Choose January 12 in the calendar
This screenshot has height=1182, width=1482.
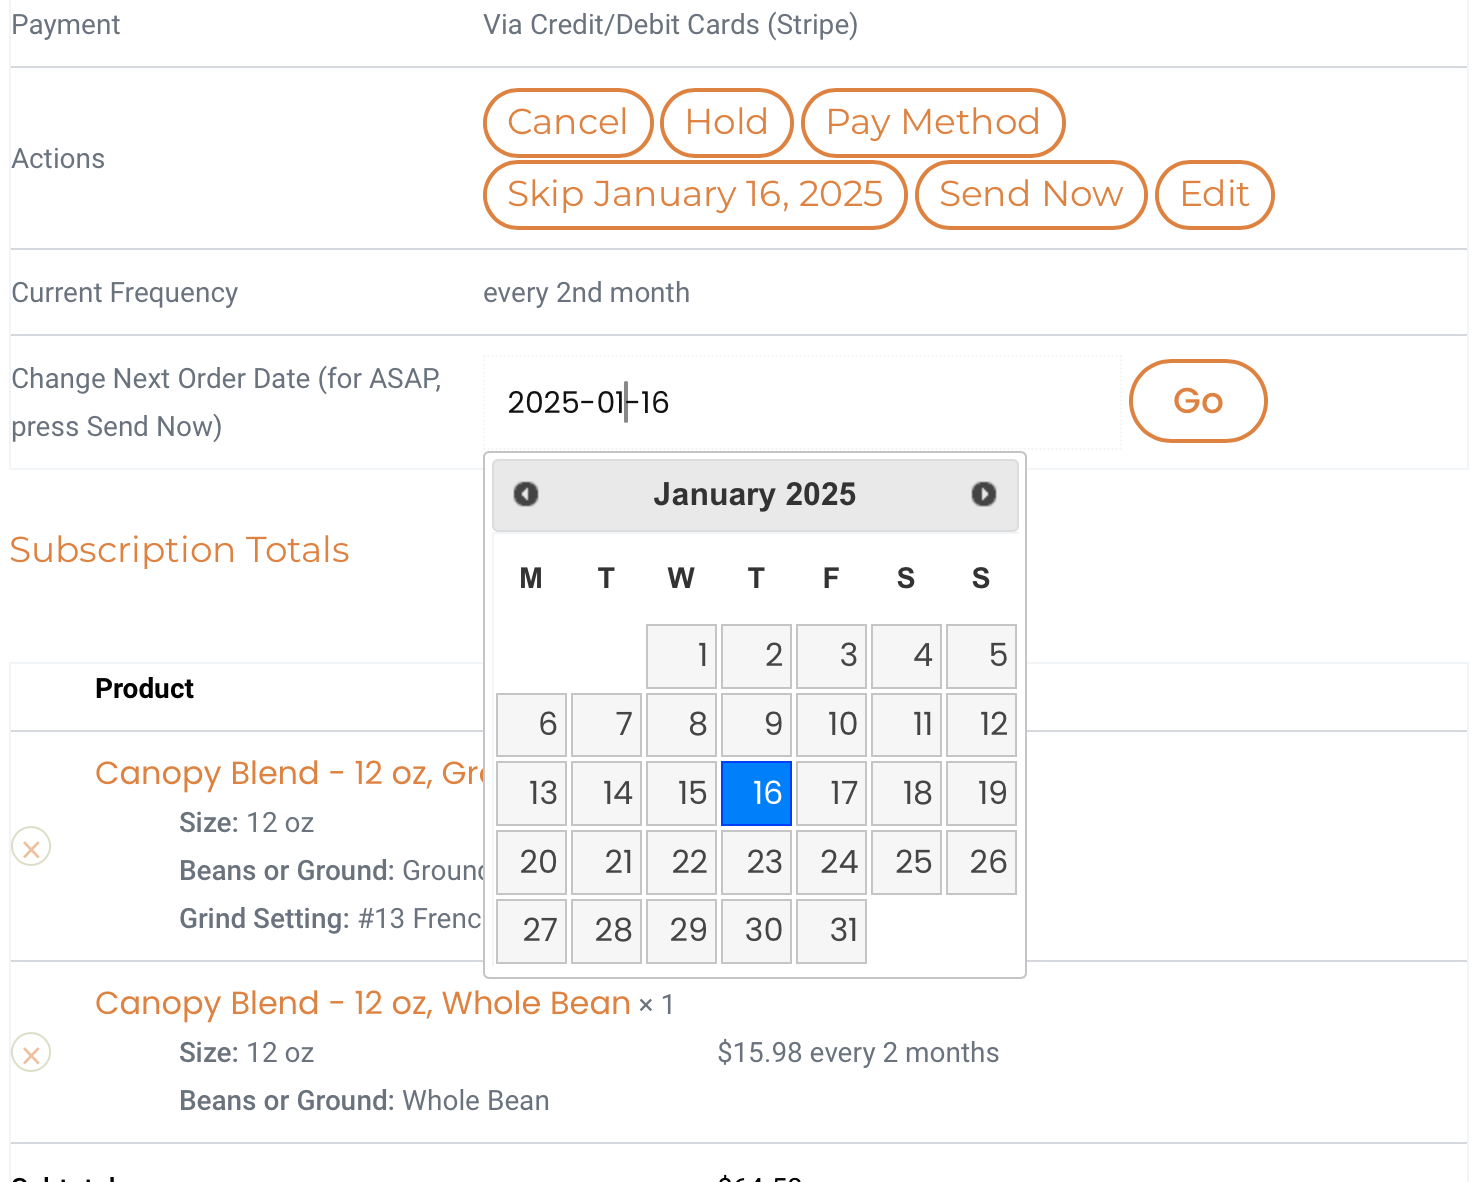[981, 725]
